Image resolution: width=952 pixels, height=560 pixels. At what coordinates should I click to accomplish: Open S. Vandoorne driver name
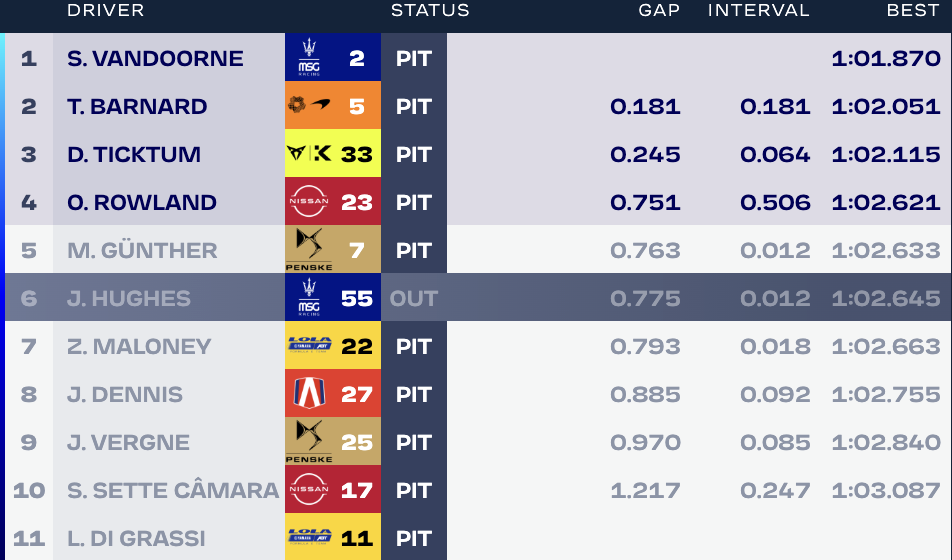(155, 58)
